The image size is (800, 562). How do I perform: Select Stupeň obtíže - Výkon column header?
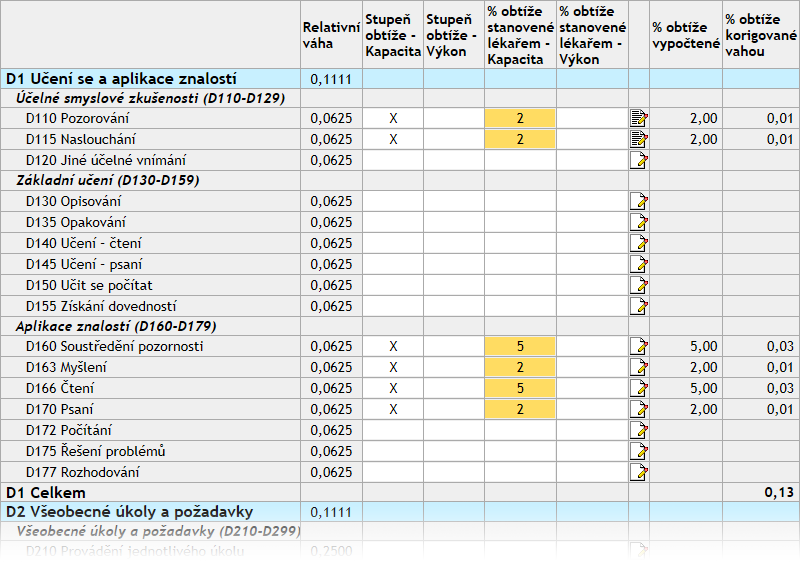click(x=454, y=35)
